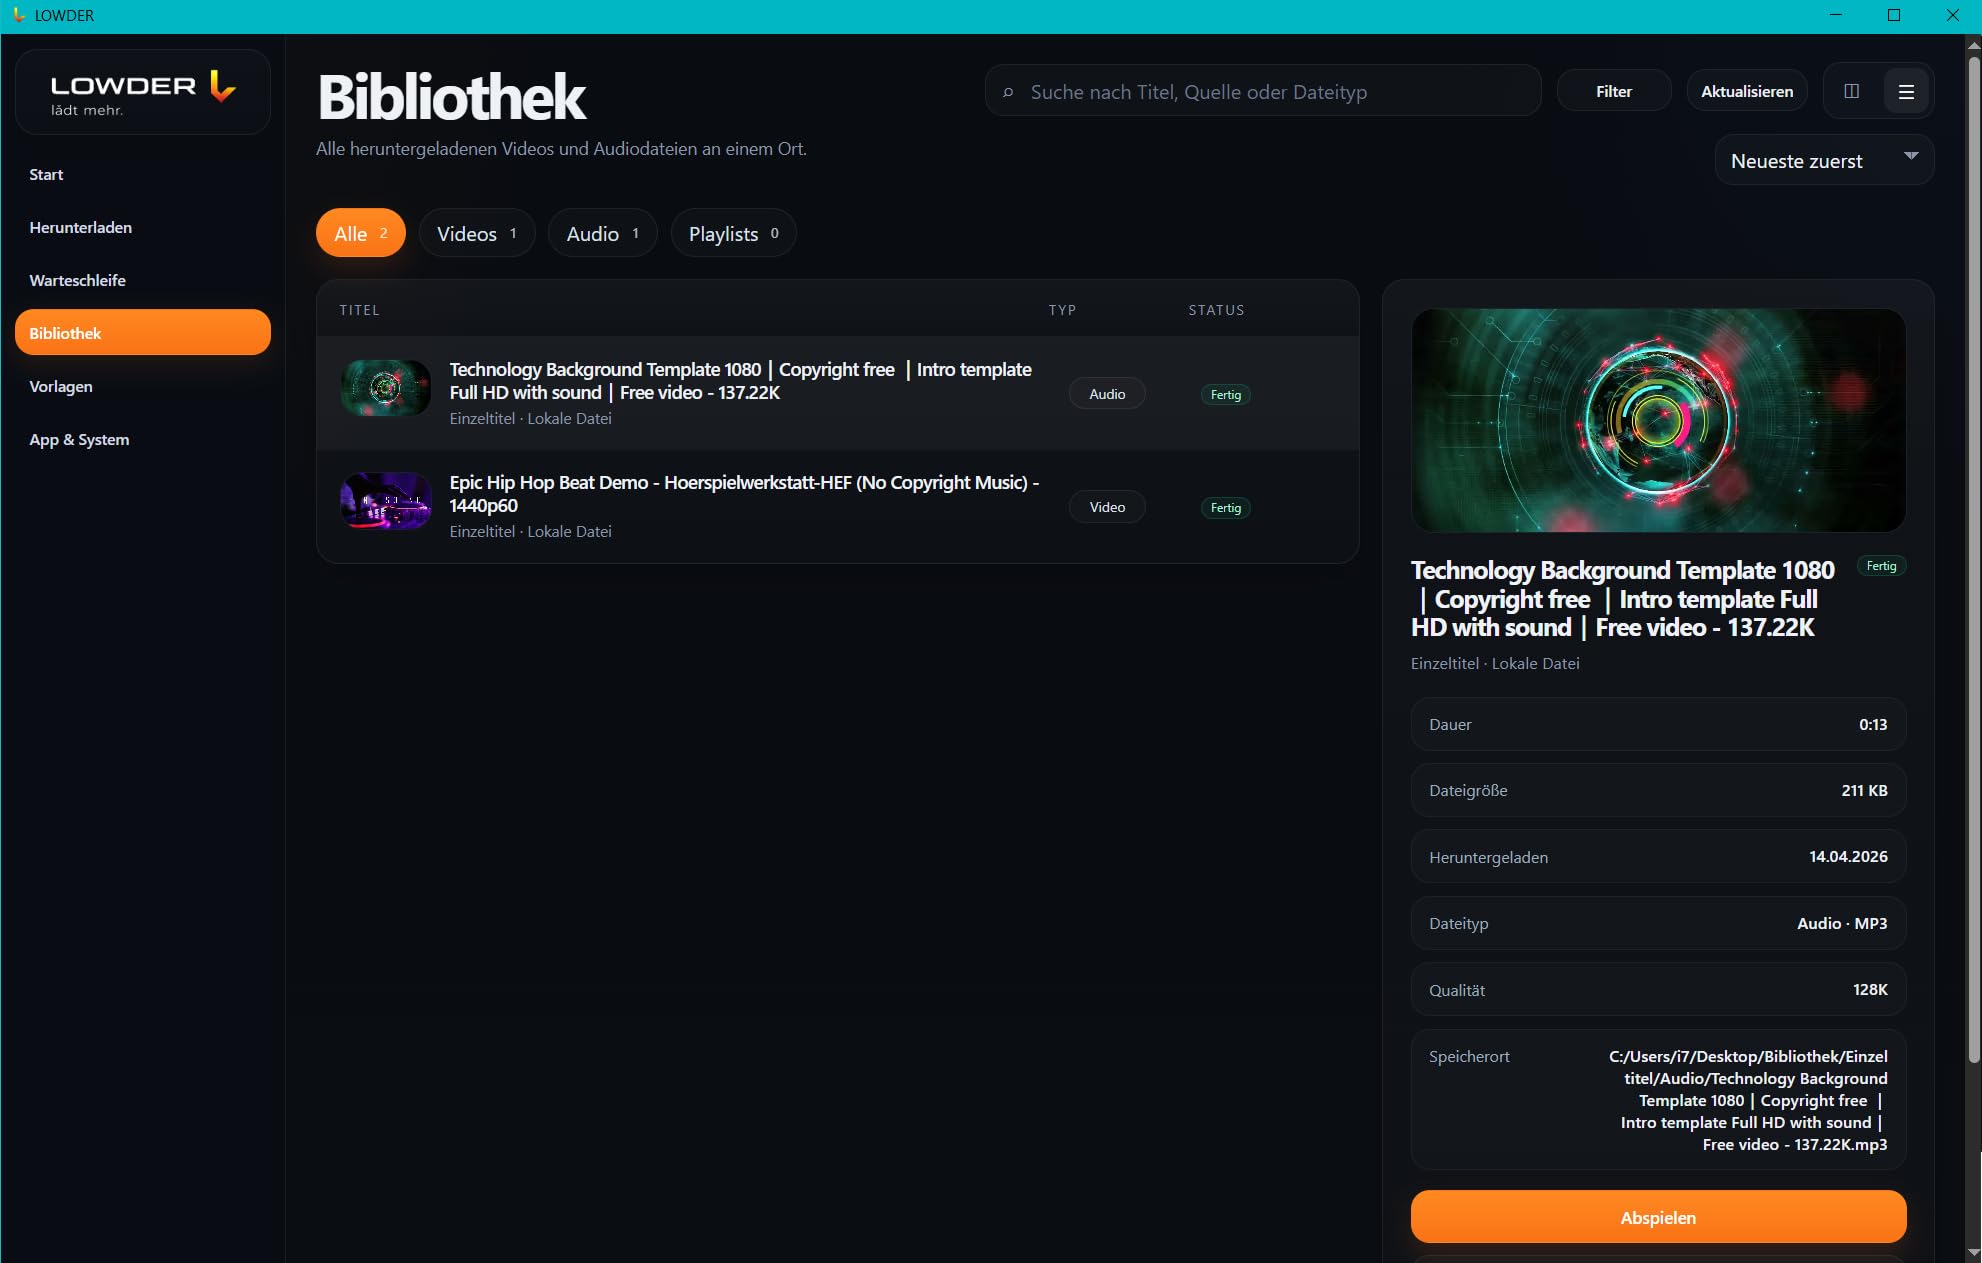This screenshot has height=1263, width=1982.
Task: Click the LOWDER app icon in the title bar
Action: tap(19, 15)
